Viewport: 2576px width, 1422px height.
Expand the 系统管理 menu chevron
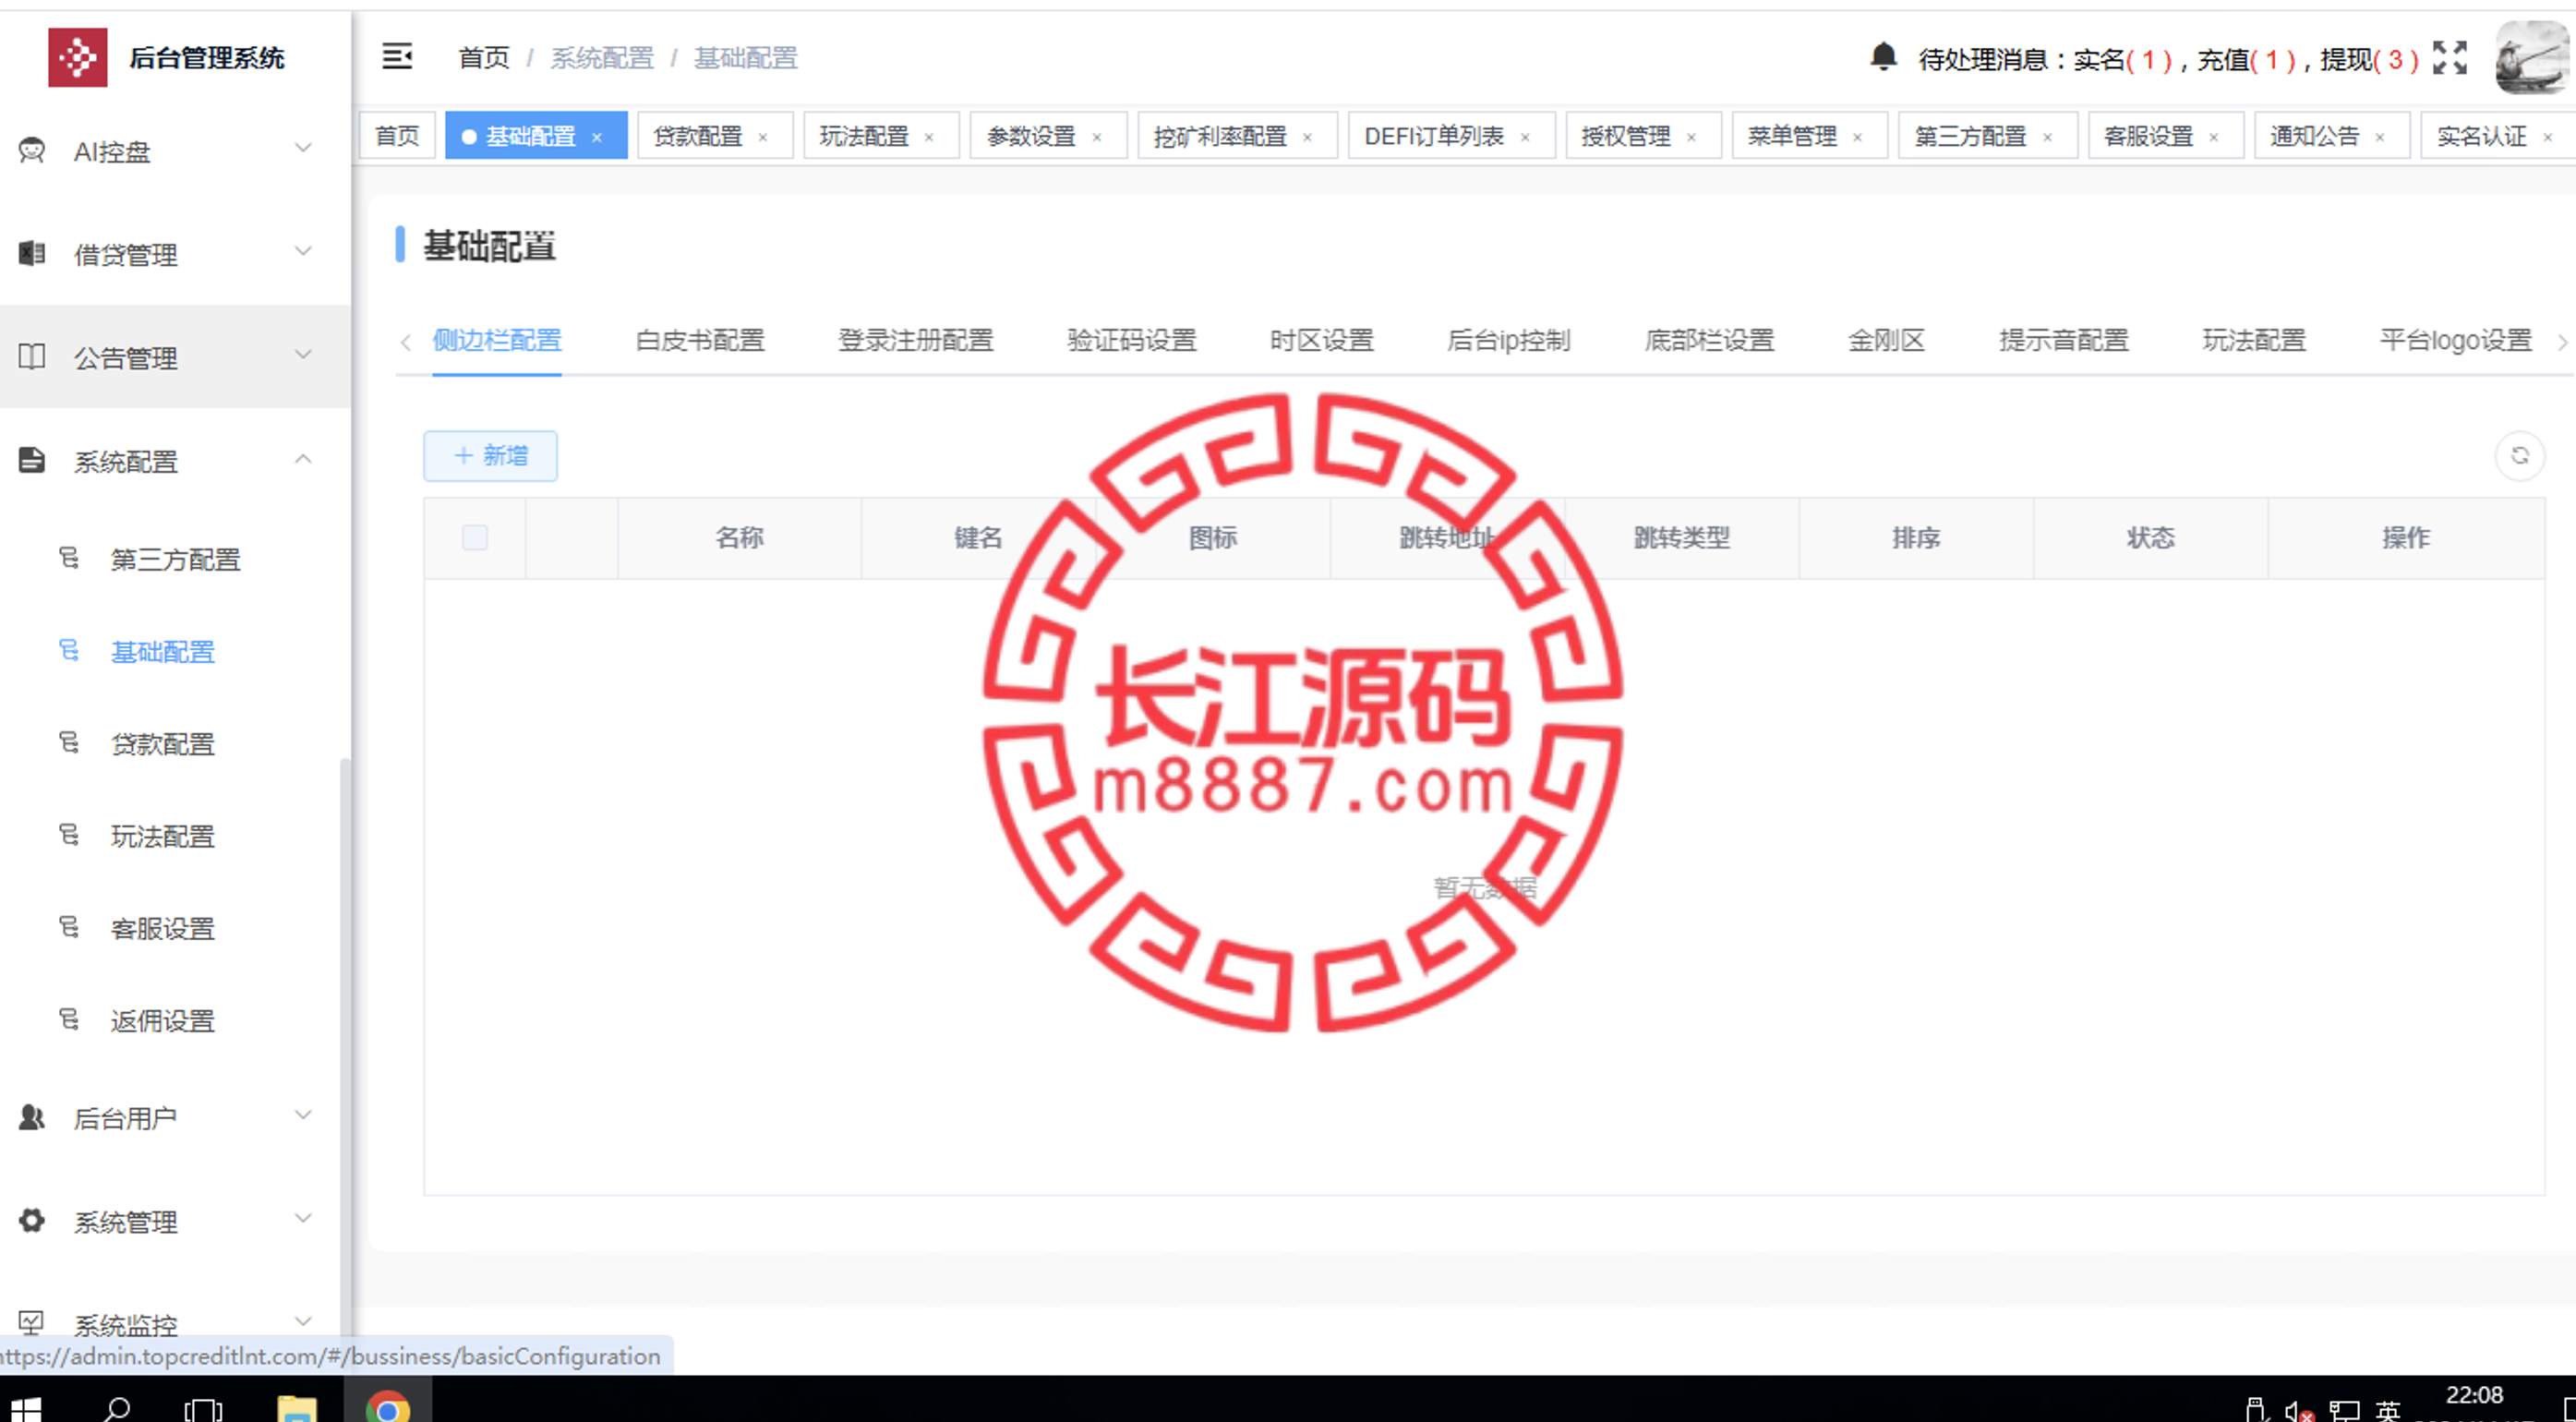pyautogui.click(x=303, y=1218)
